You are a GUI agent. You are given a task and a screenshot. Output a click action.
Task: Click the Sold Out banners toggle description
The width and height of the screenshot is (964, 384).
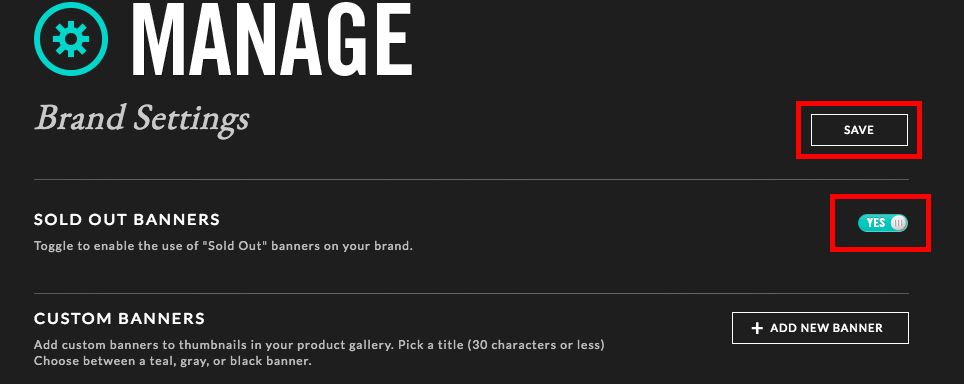point(223,246)
